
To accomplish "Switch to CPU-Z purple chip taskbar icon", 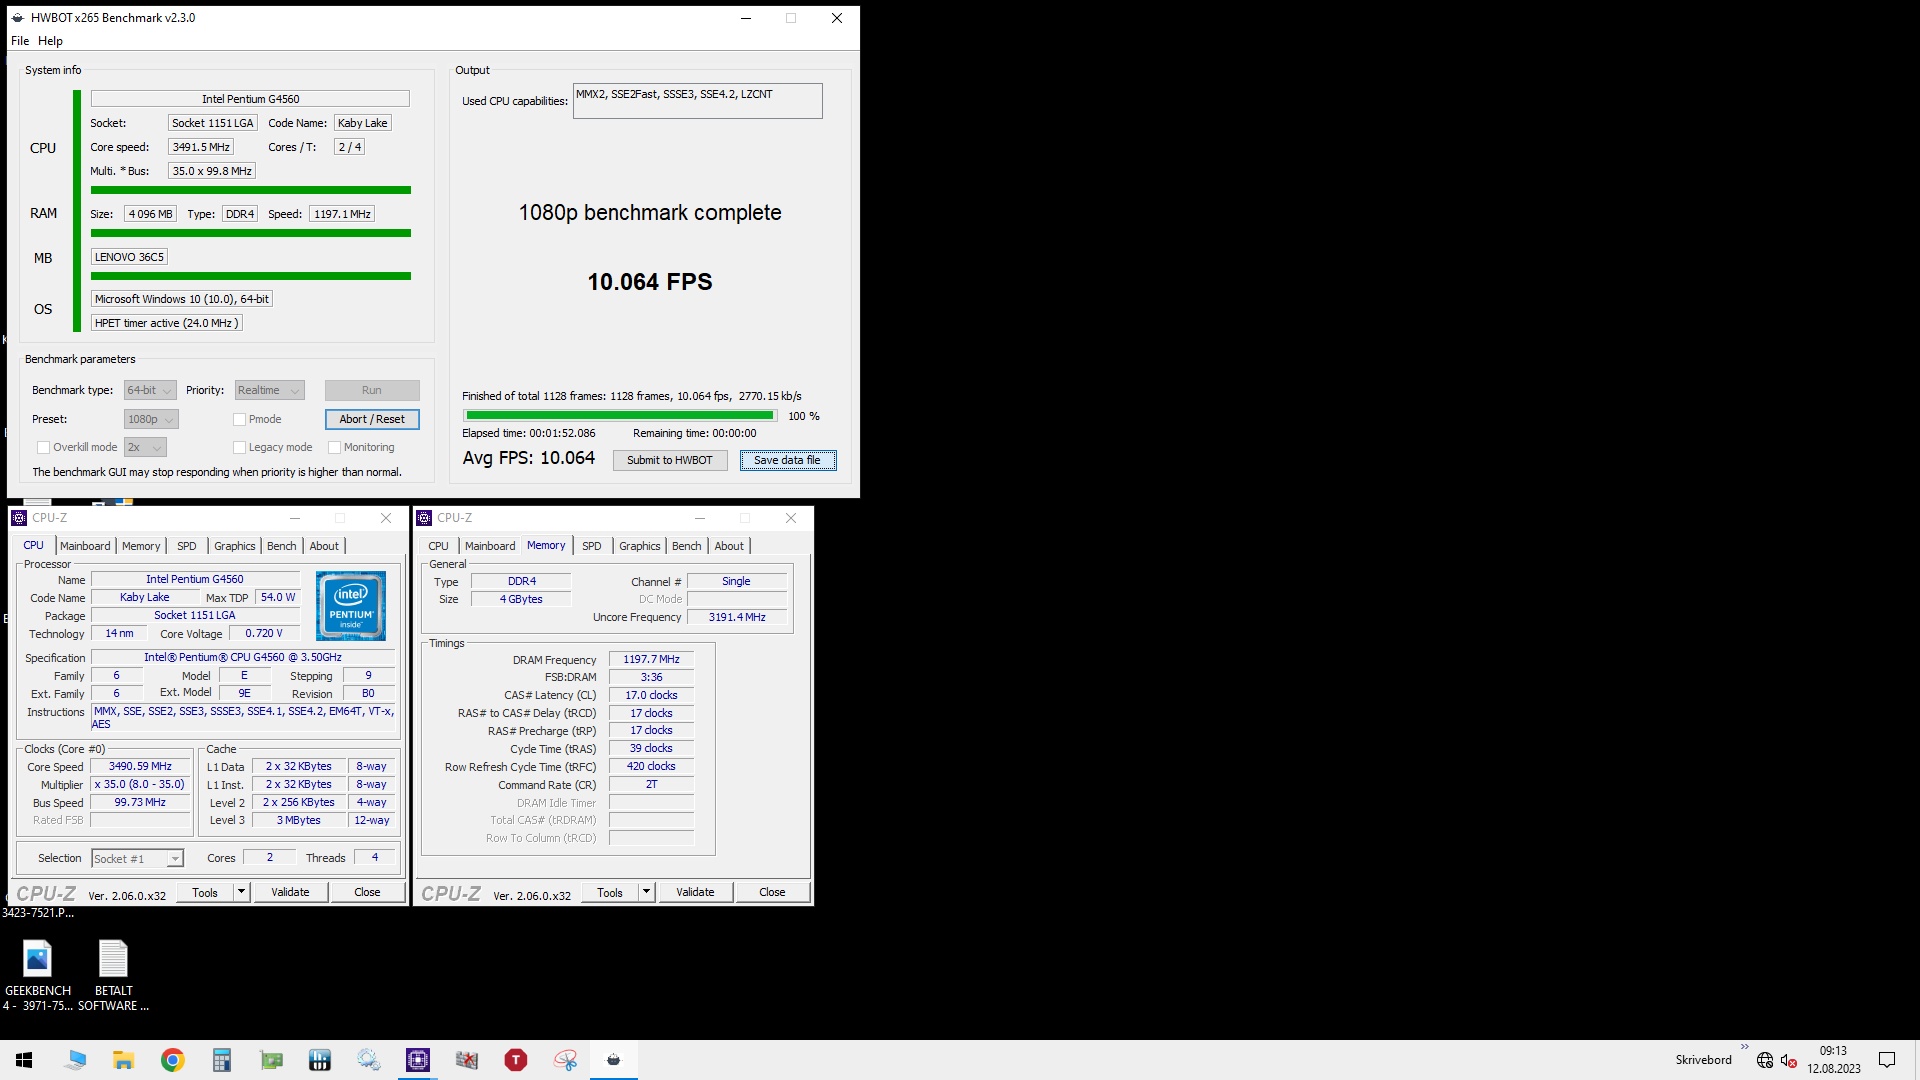I will 418,1060.
